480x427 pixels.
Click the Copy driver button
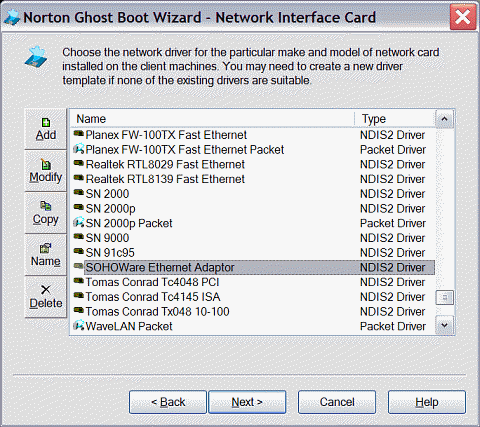(46, 213)
